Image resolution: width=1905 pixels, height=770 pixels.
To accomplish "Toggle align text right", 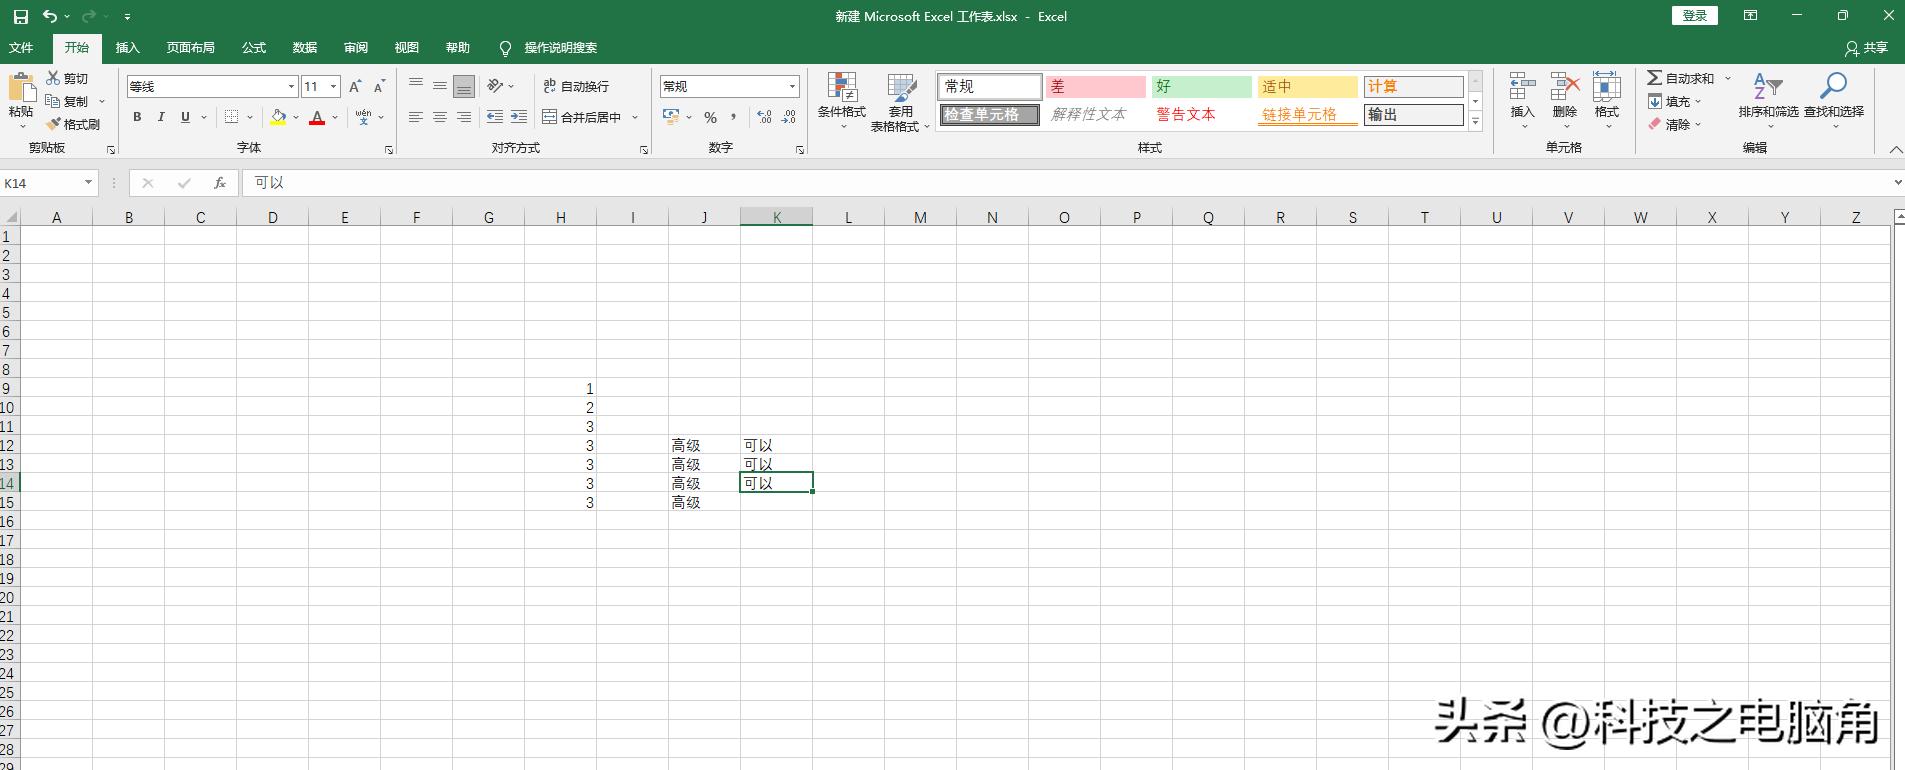I will tap(464, 117).
